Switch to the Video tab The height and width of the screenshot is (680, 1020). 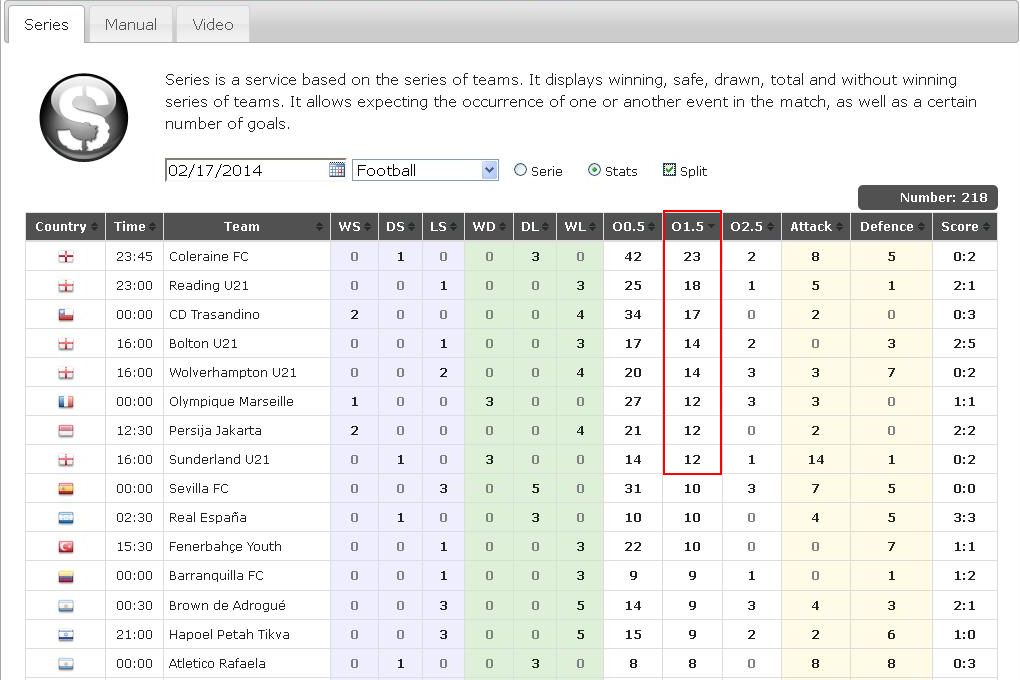pyautogui.click(x=213, y=25)
